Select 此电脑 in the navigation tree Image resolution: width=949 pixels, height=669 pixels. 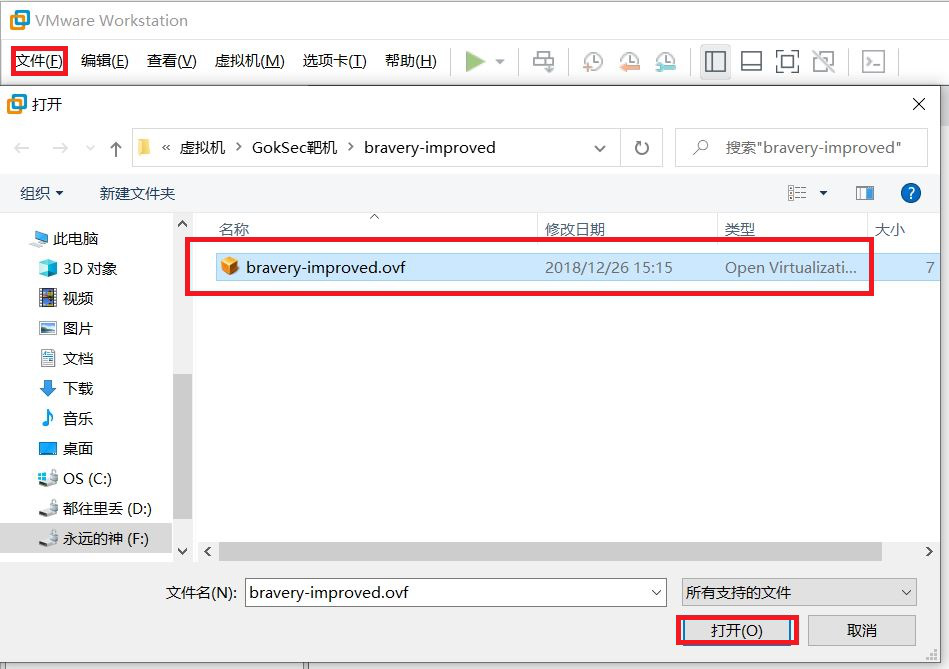(75, 239)
